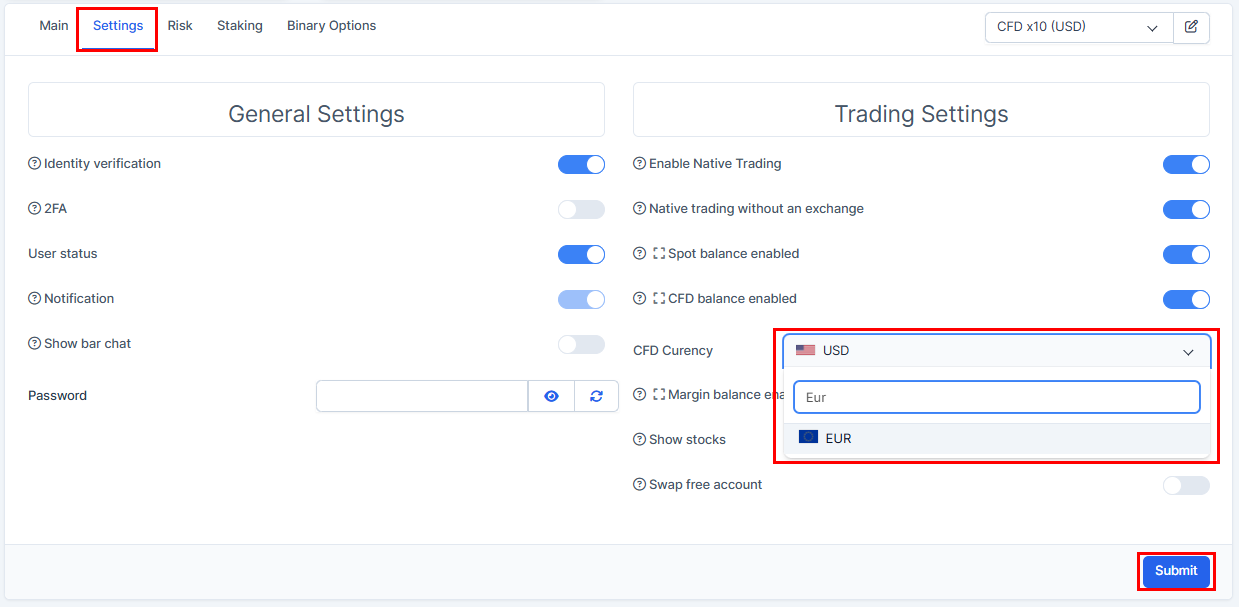Click help icon next to Swap free account
Viewport: 1239px width, 607px height.
tap(640, 485)
